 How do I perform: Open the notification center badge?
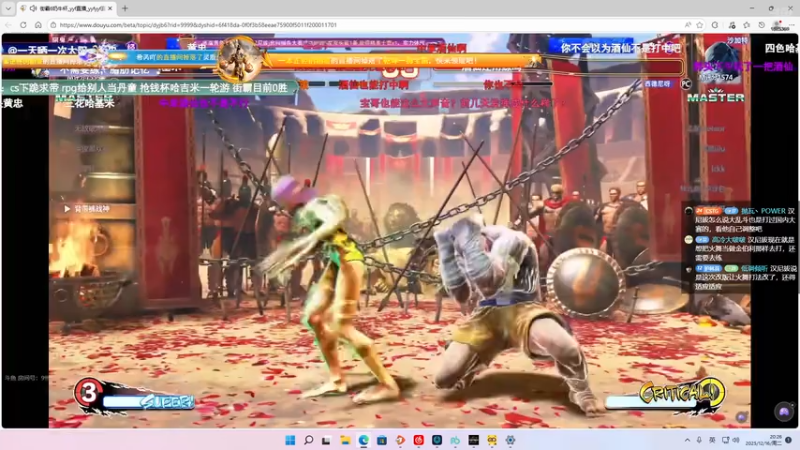point(789,440)
